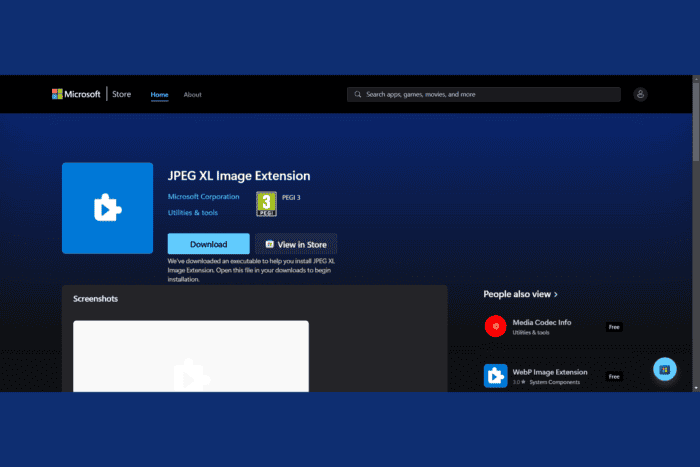This screenshot has height=467, width=700.
Task: Click the Free badge for Media Codec Info
Action: tap(613, 327)
